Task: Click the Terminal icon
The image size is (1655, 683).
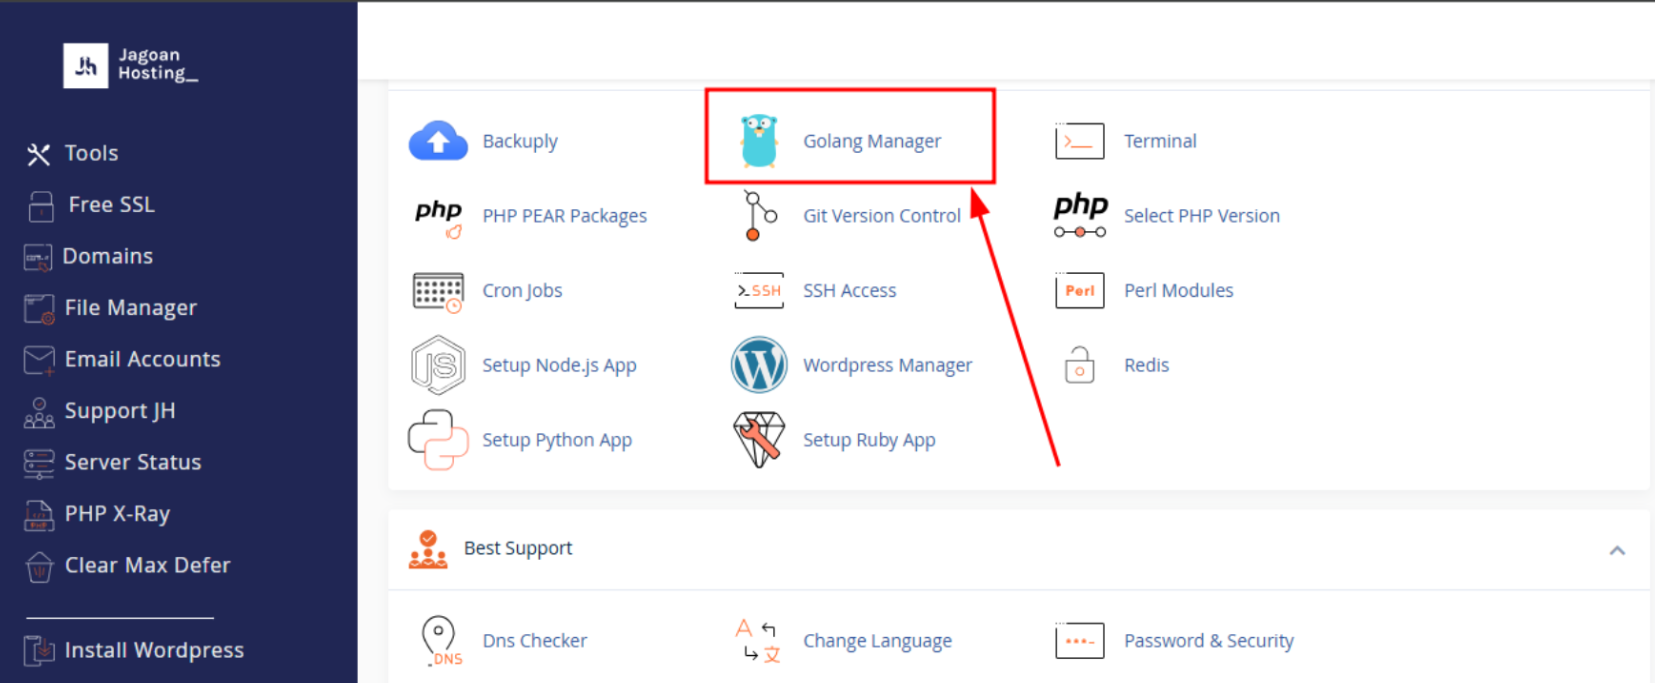Action: point(1079,141)
